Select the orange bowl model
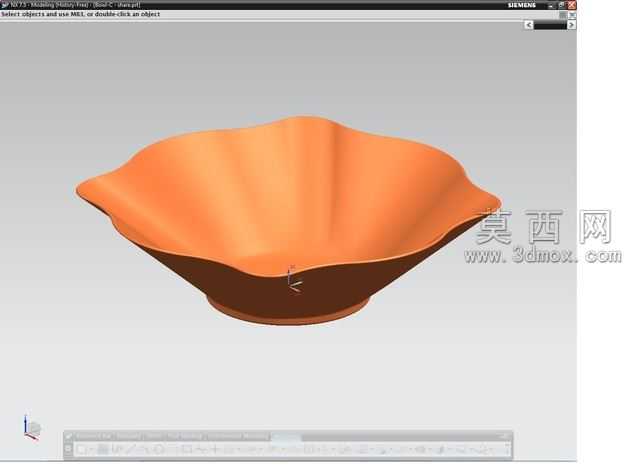The image size is (639, 469). (288, 219)
